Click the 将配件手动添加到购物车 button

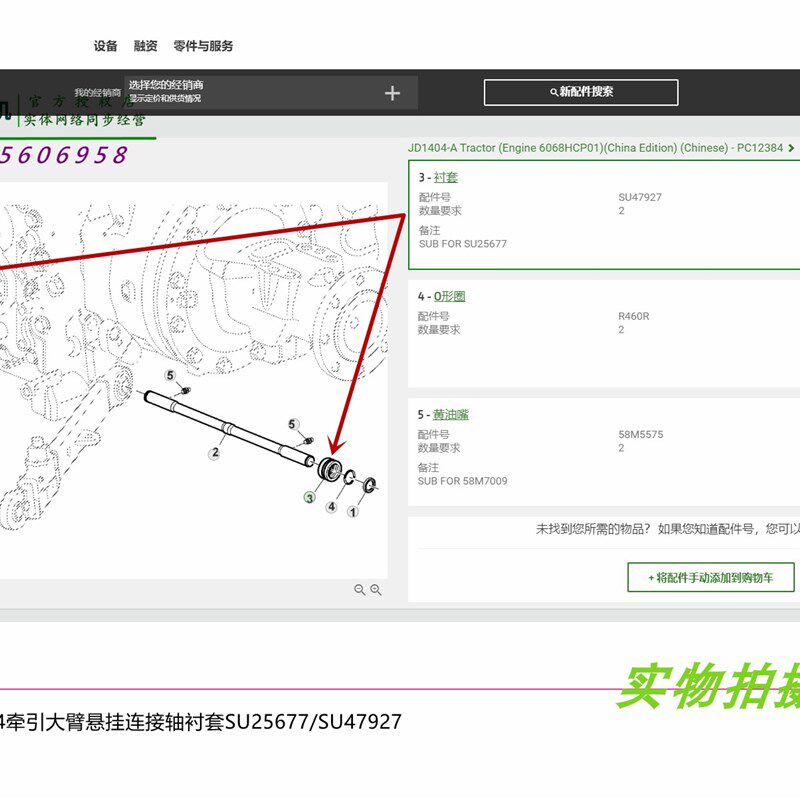point(711,578)
